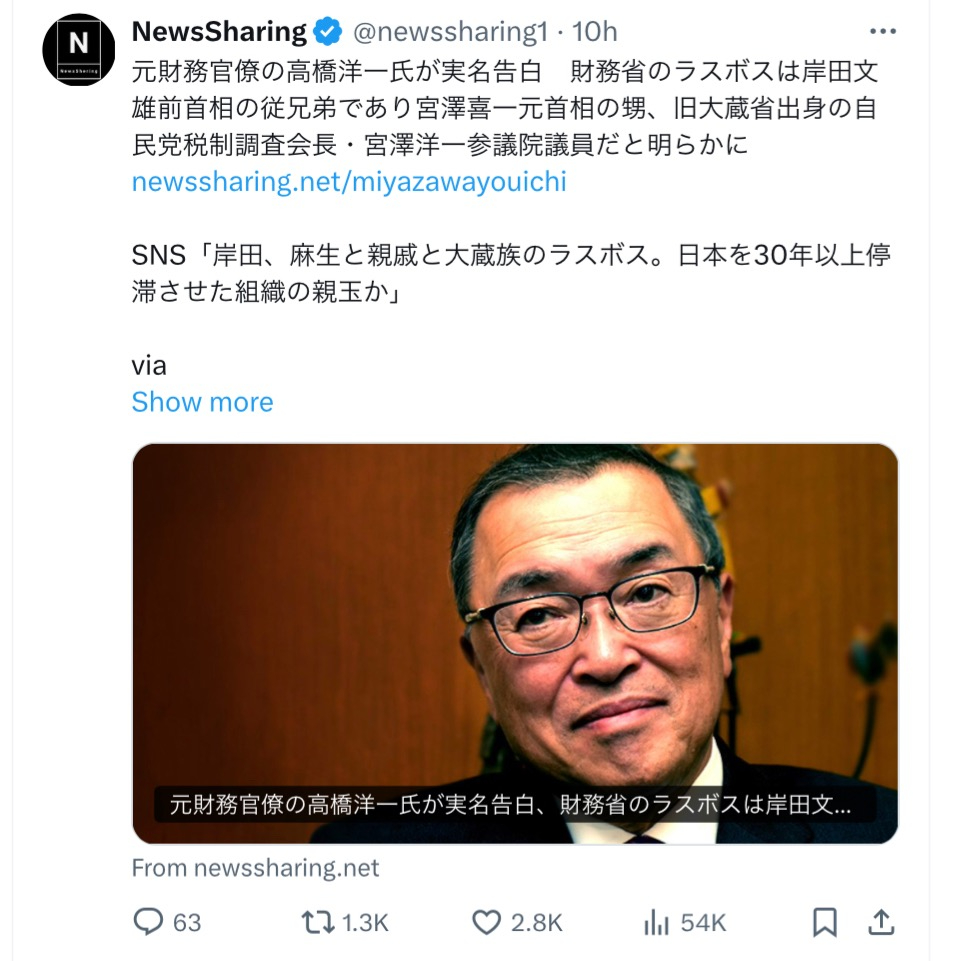Click the 10h timestamp

pyautogui.click(x=594, y=32)
